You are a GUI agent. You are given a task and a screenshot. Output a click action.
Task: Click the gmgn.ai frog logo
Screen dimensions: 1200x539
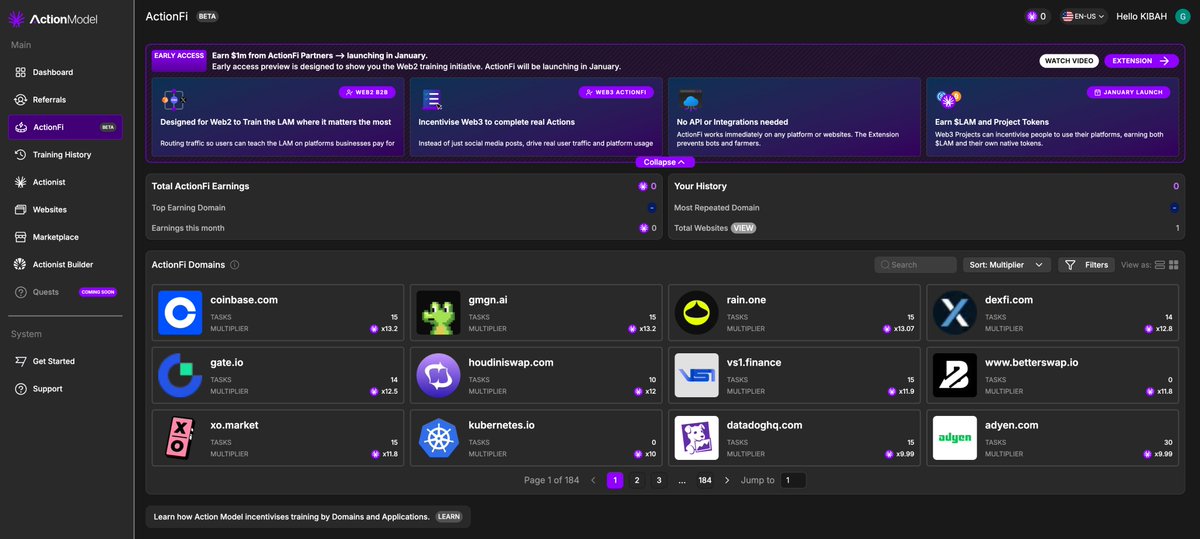(438, 313)
